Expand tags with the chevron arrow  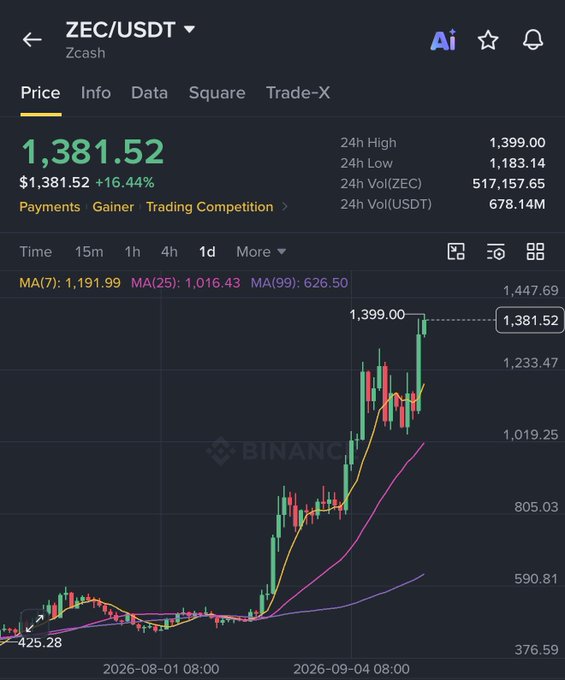pos(284,207)
